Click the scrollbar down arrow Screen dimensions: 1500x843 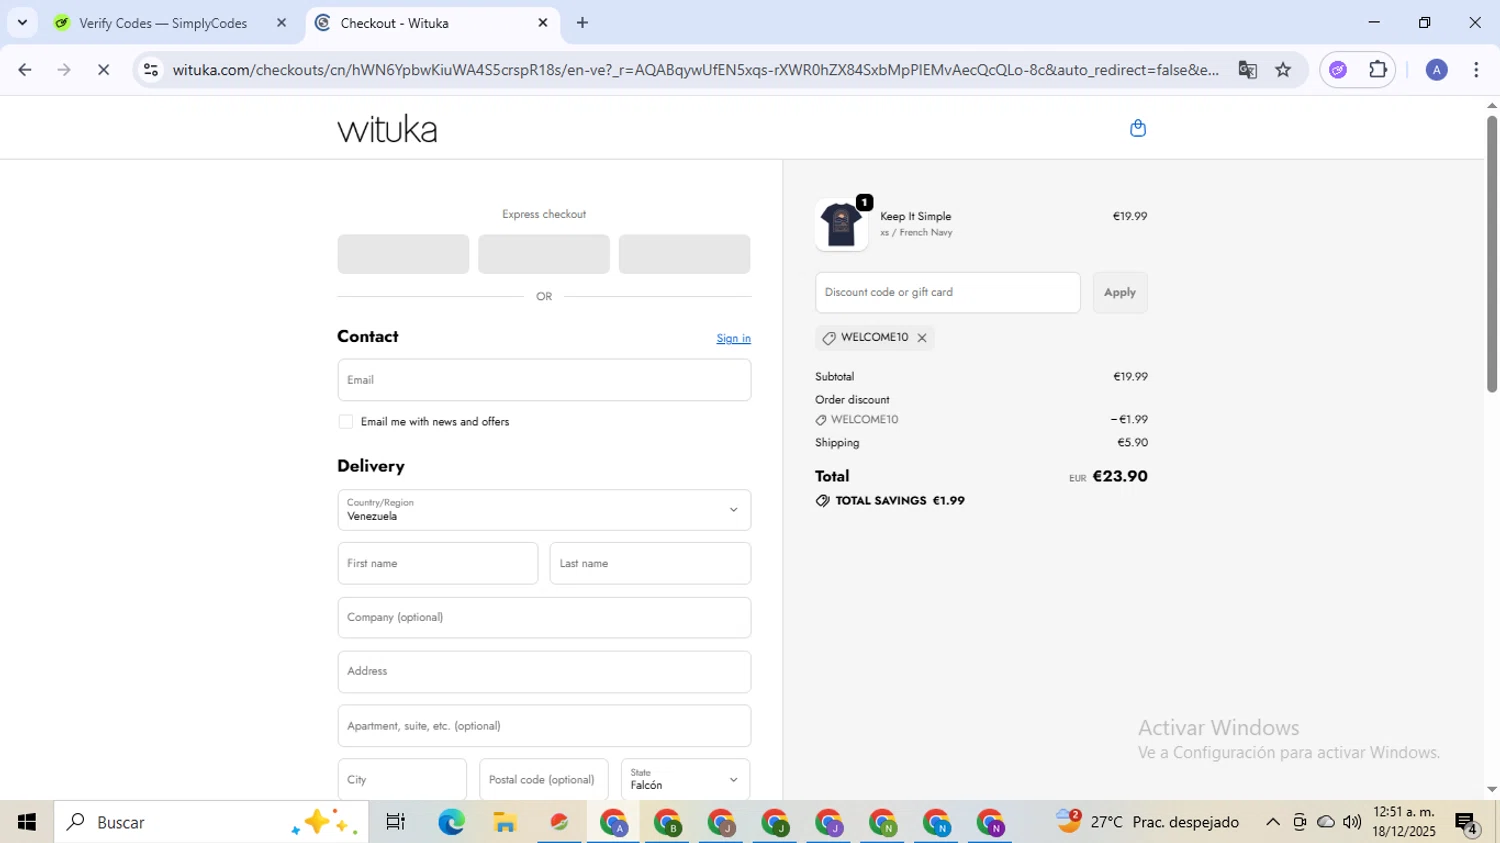(x=1491, y=790)
